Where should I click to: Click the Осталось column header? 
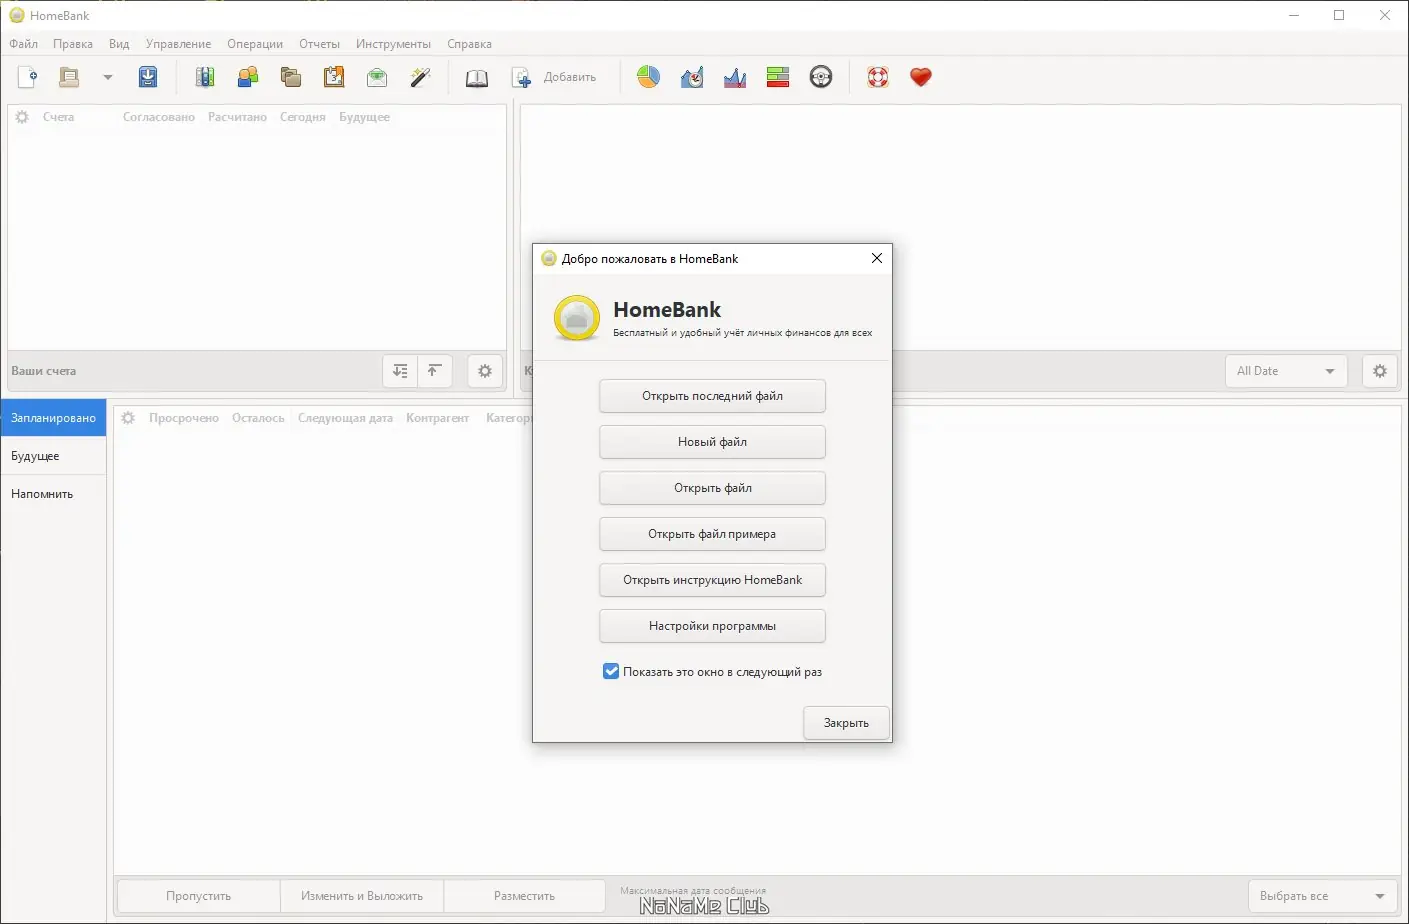258,418
